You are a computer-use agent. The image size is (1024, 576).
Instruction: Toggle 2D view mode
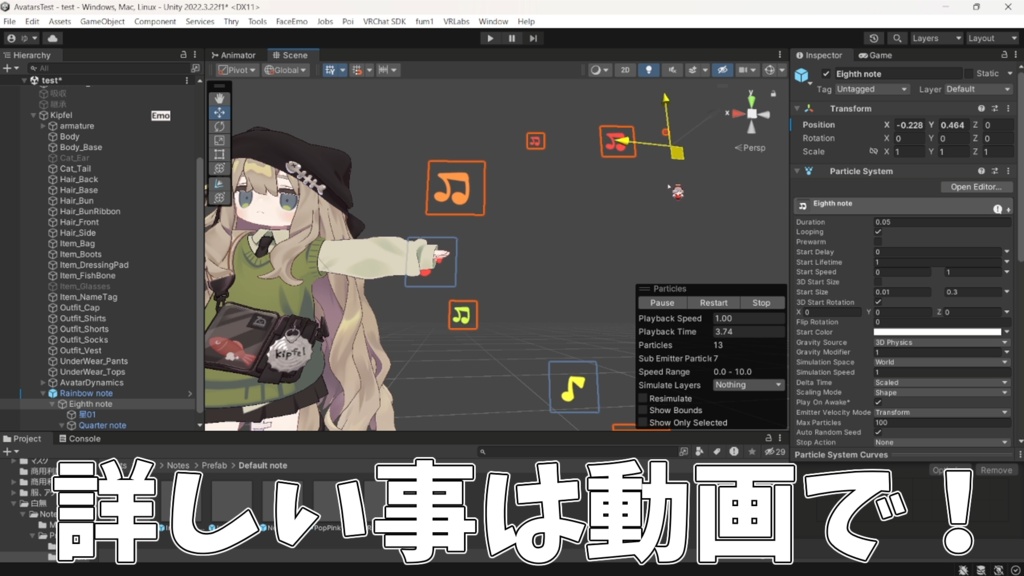pos(625,70)
